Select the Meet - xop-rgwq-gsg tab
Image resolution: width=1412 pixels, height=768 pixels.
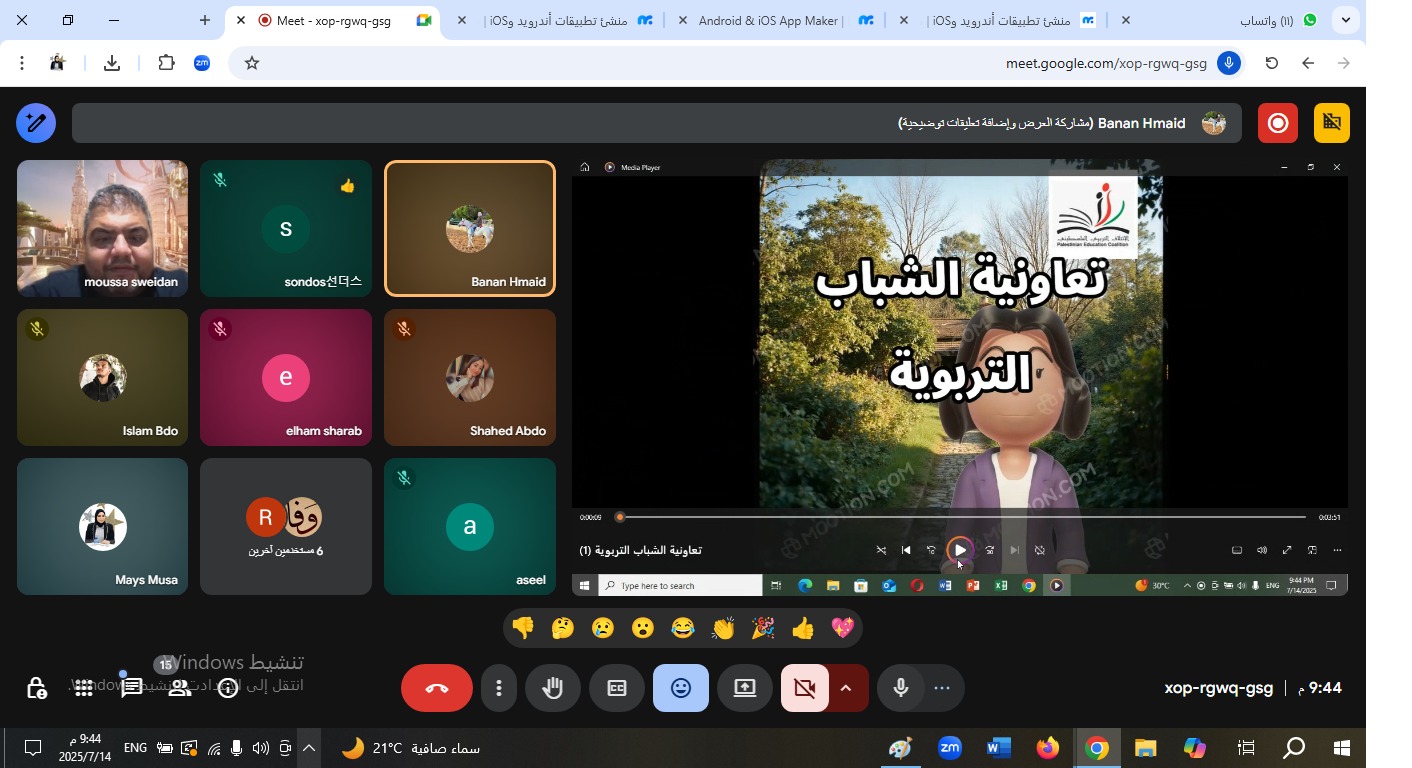pos(334,20)
